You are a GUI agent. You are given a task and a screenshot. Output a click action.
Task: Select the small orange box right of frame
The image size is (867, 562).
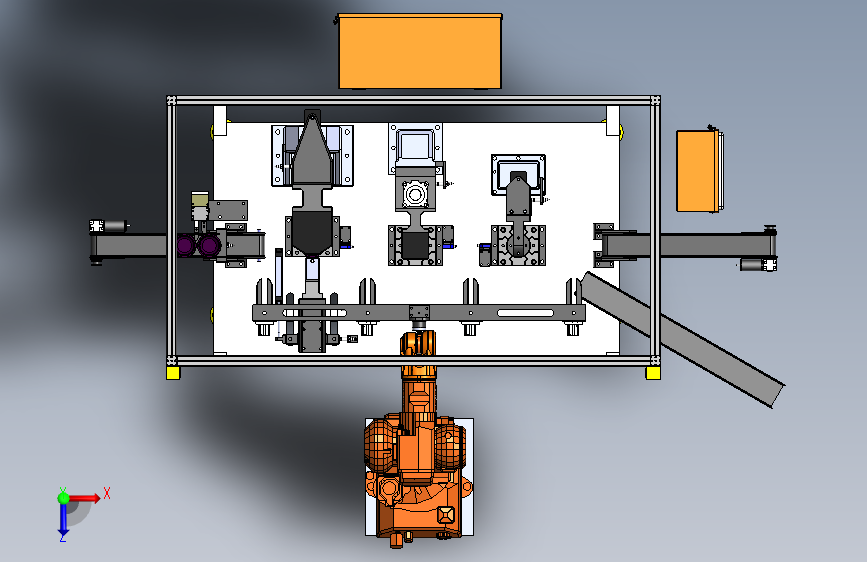click(x=698, y=171)
